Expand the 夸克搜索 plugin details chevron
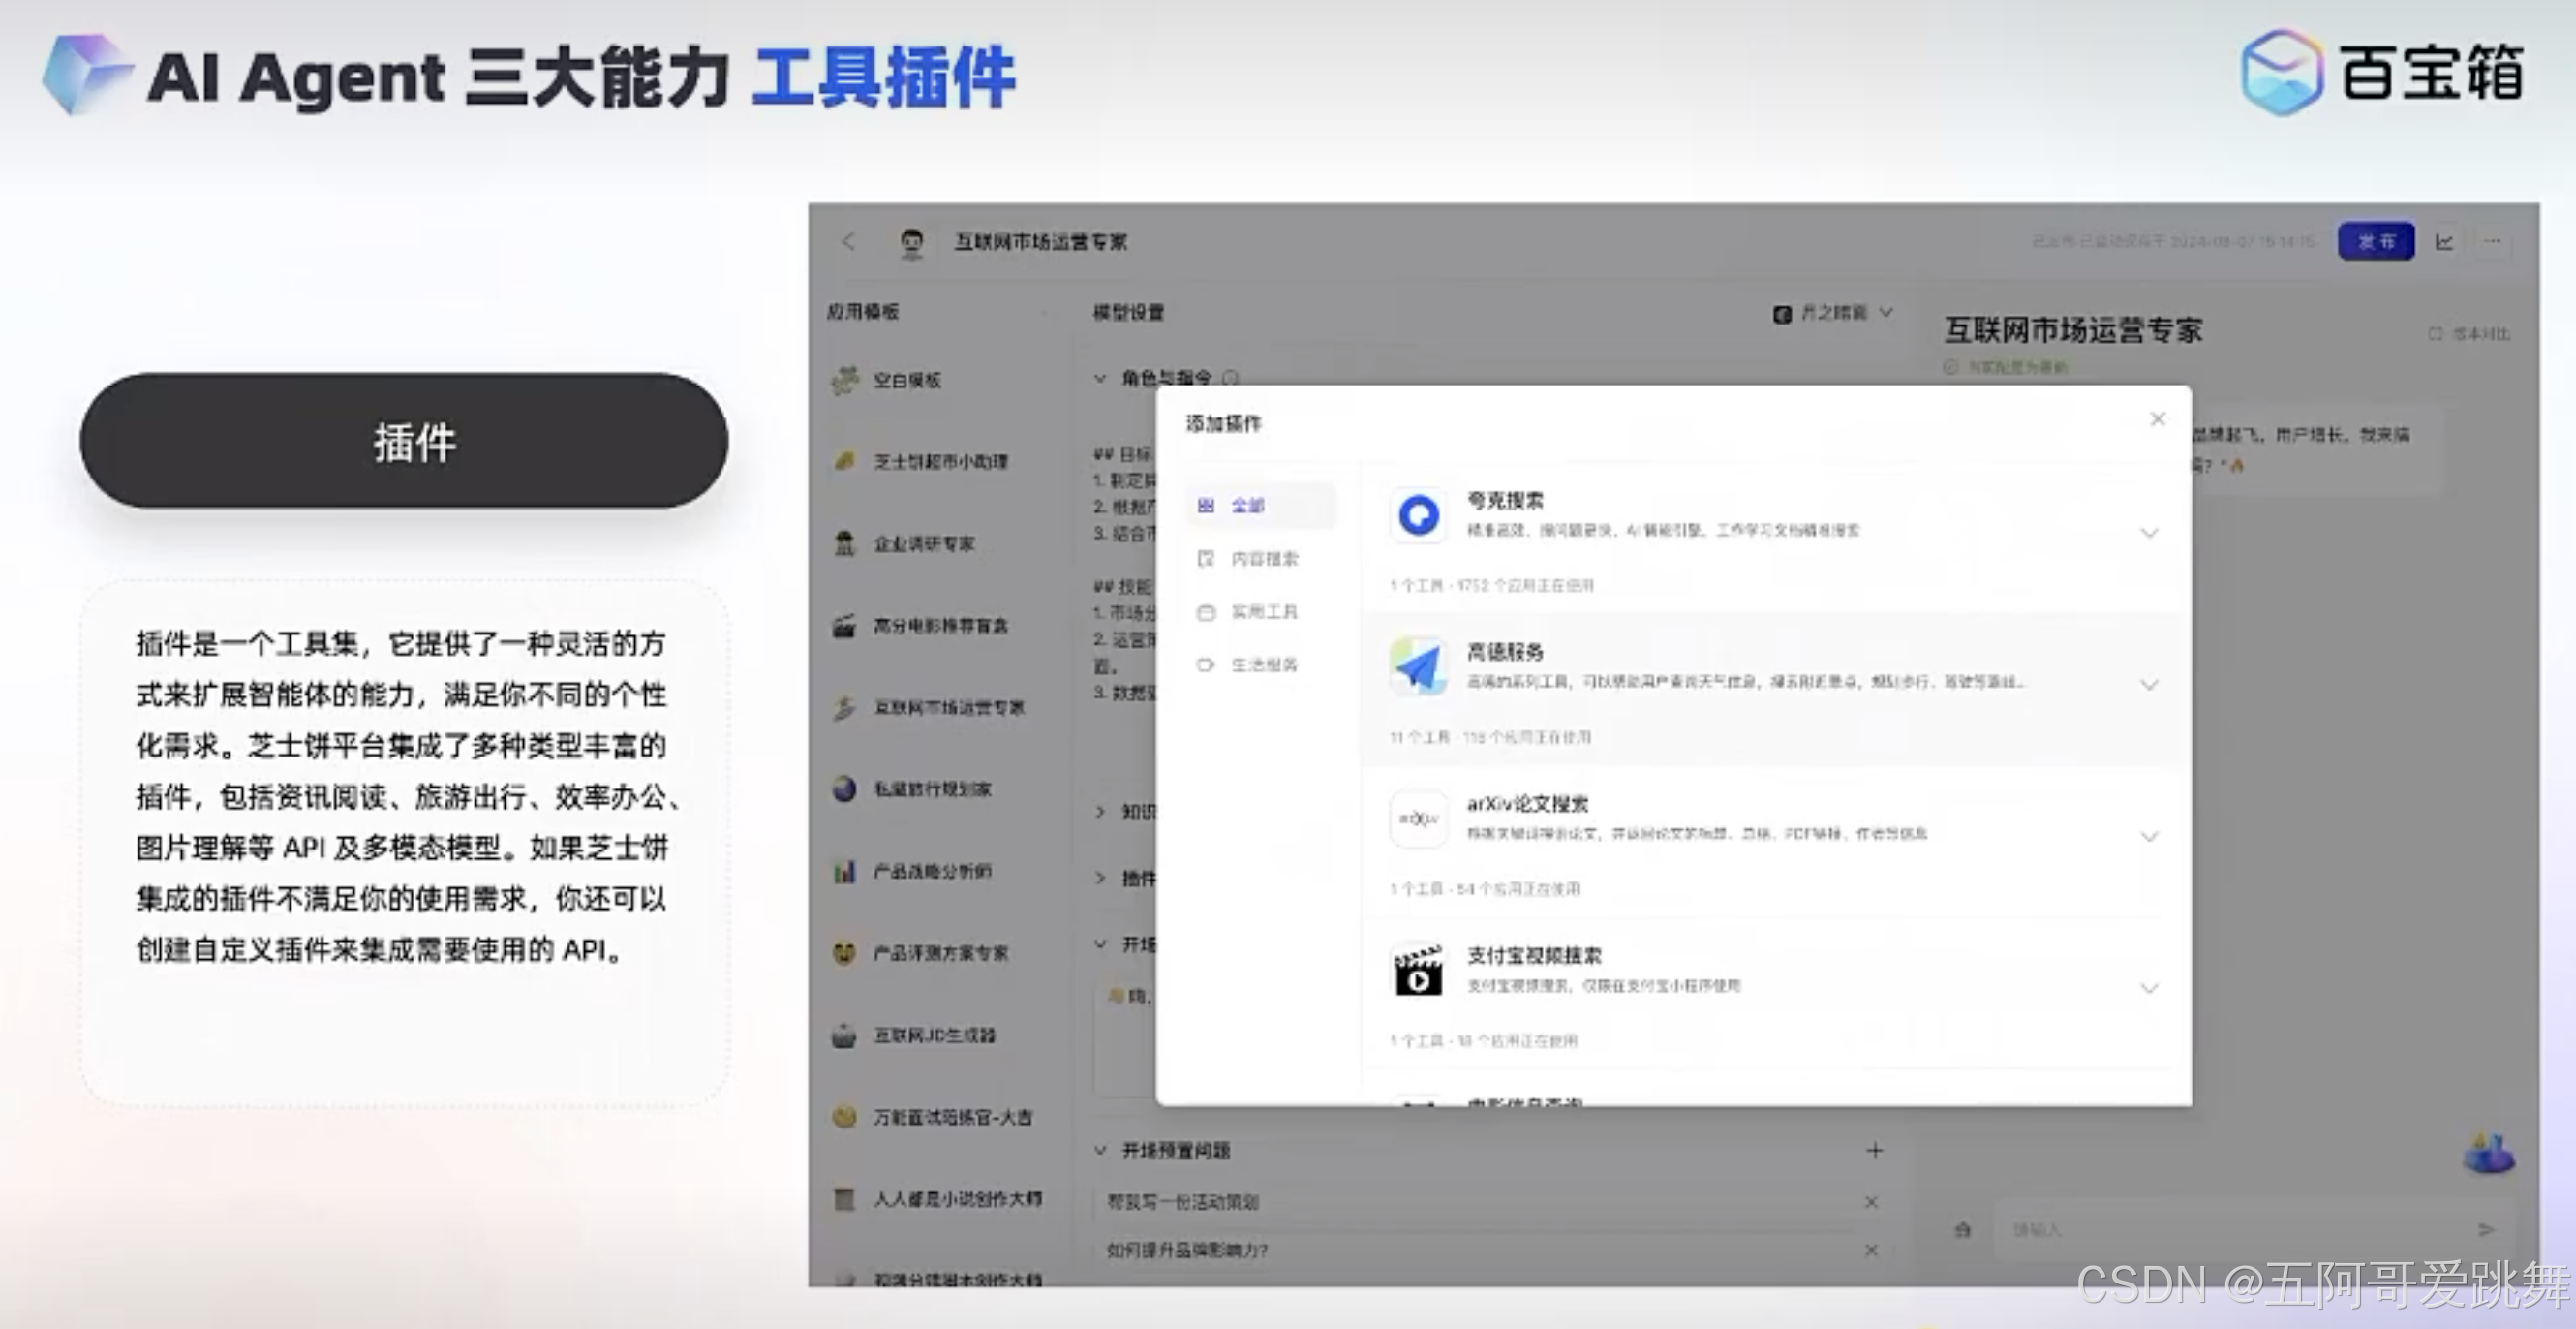 pyautogui.click(x=2149, y=532)
